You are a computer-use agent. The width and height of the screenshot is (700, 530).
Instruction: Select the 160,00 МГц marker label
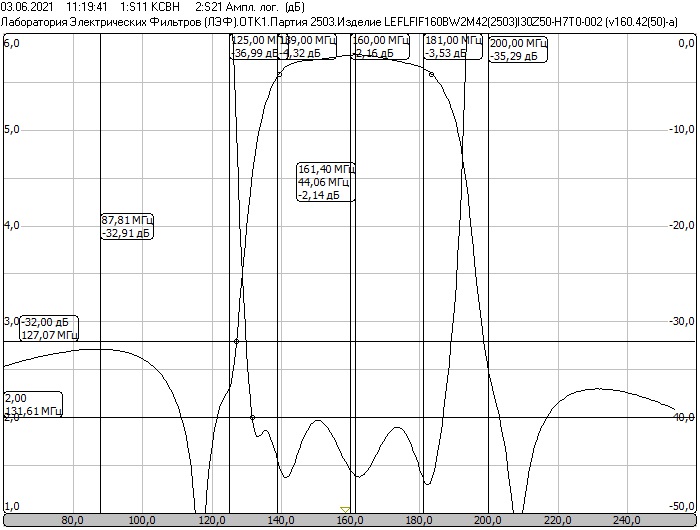click(x=382, y=46)
